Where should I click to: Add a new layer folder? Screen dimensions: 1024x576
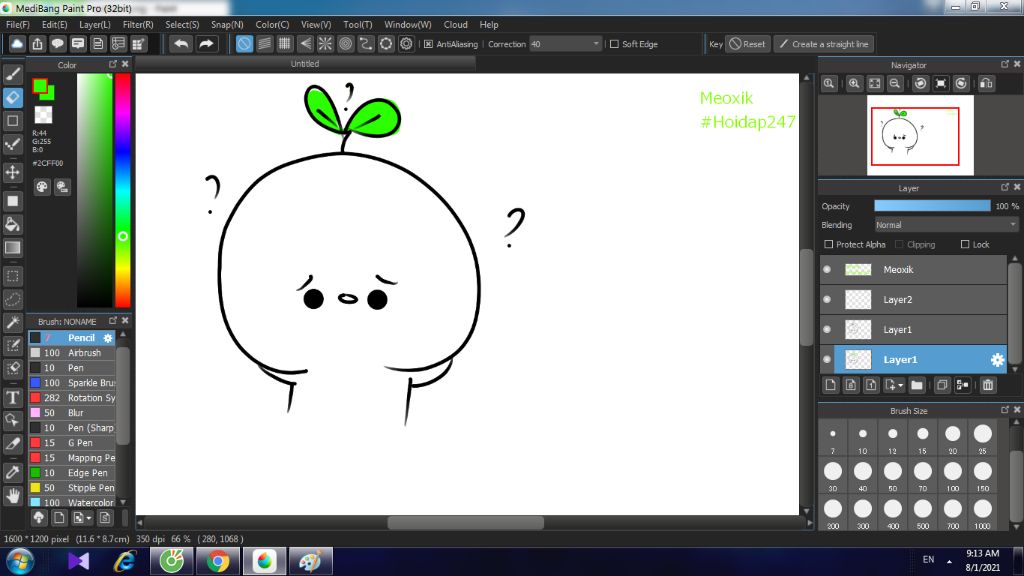917,385
